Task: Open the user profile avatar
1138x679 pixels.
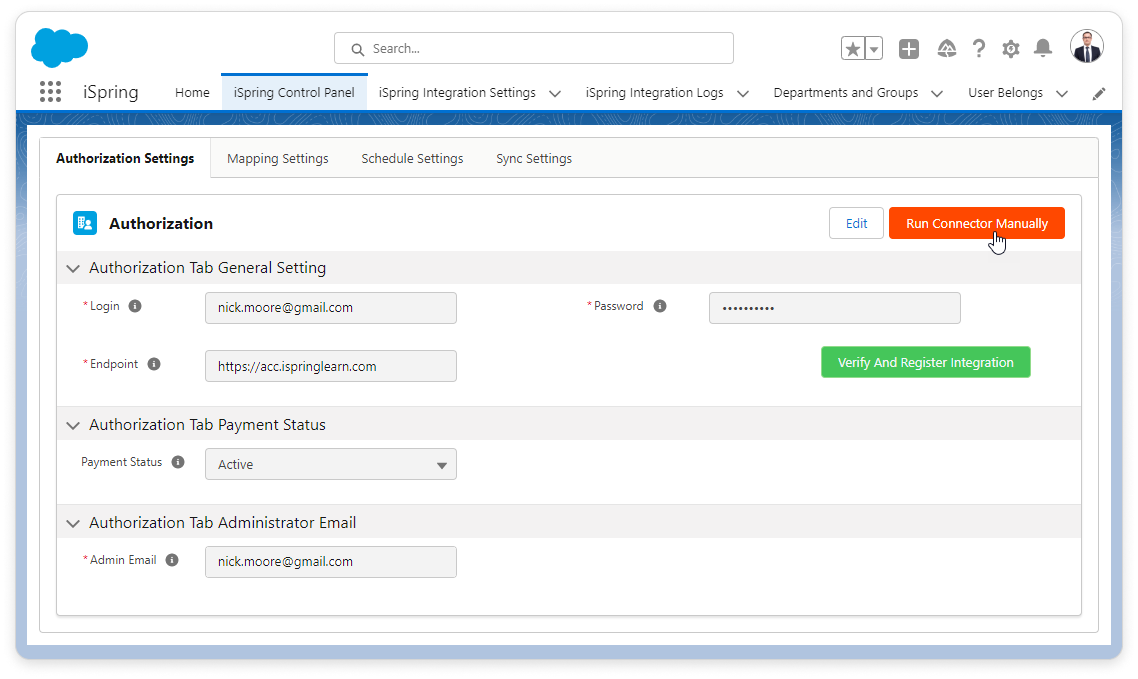Action: (1086, 47)
